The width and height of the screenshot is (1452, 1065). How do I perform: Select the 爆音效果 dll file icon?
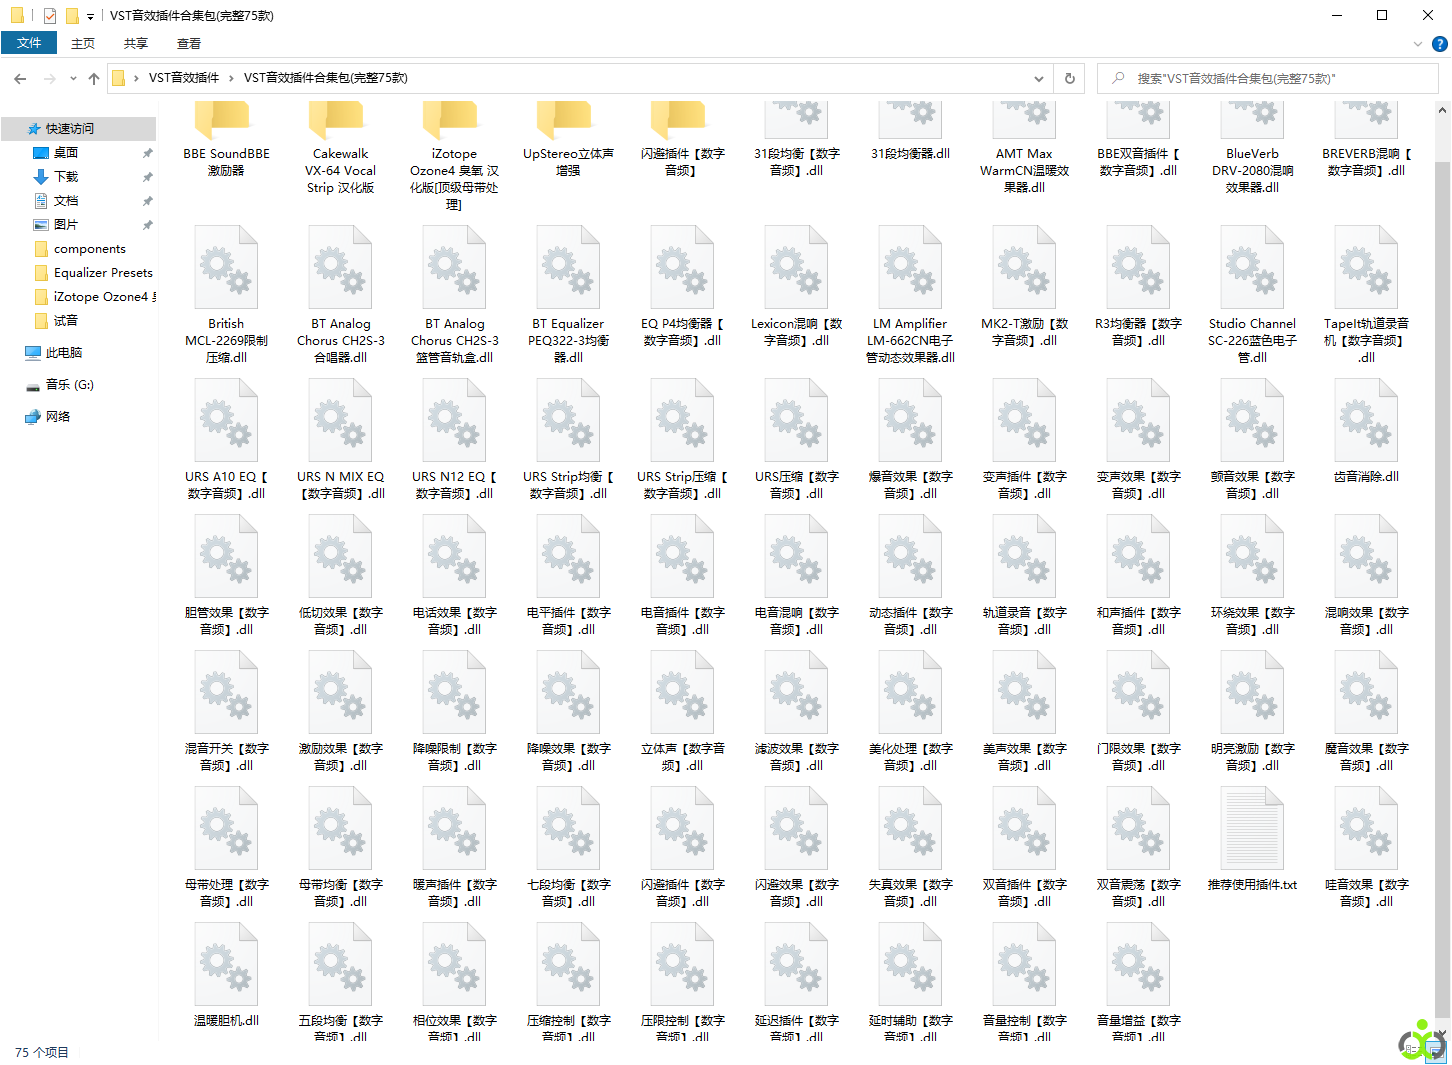[910, 420]
